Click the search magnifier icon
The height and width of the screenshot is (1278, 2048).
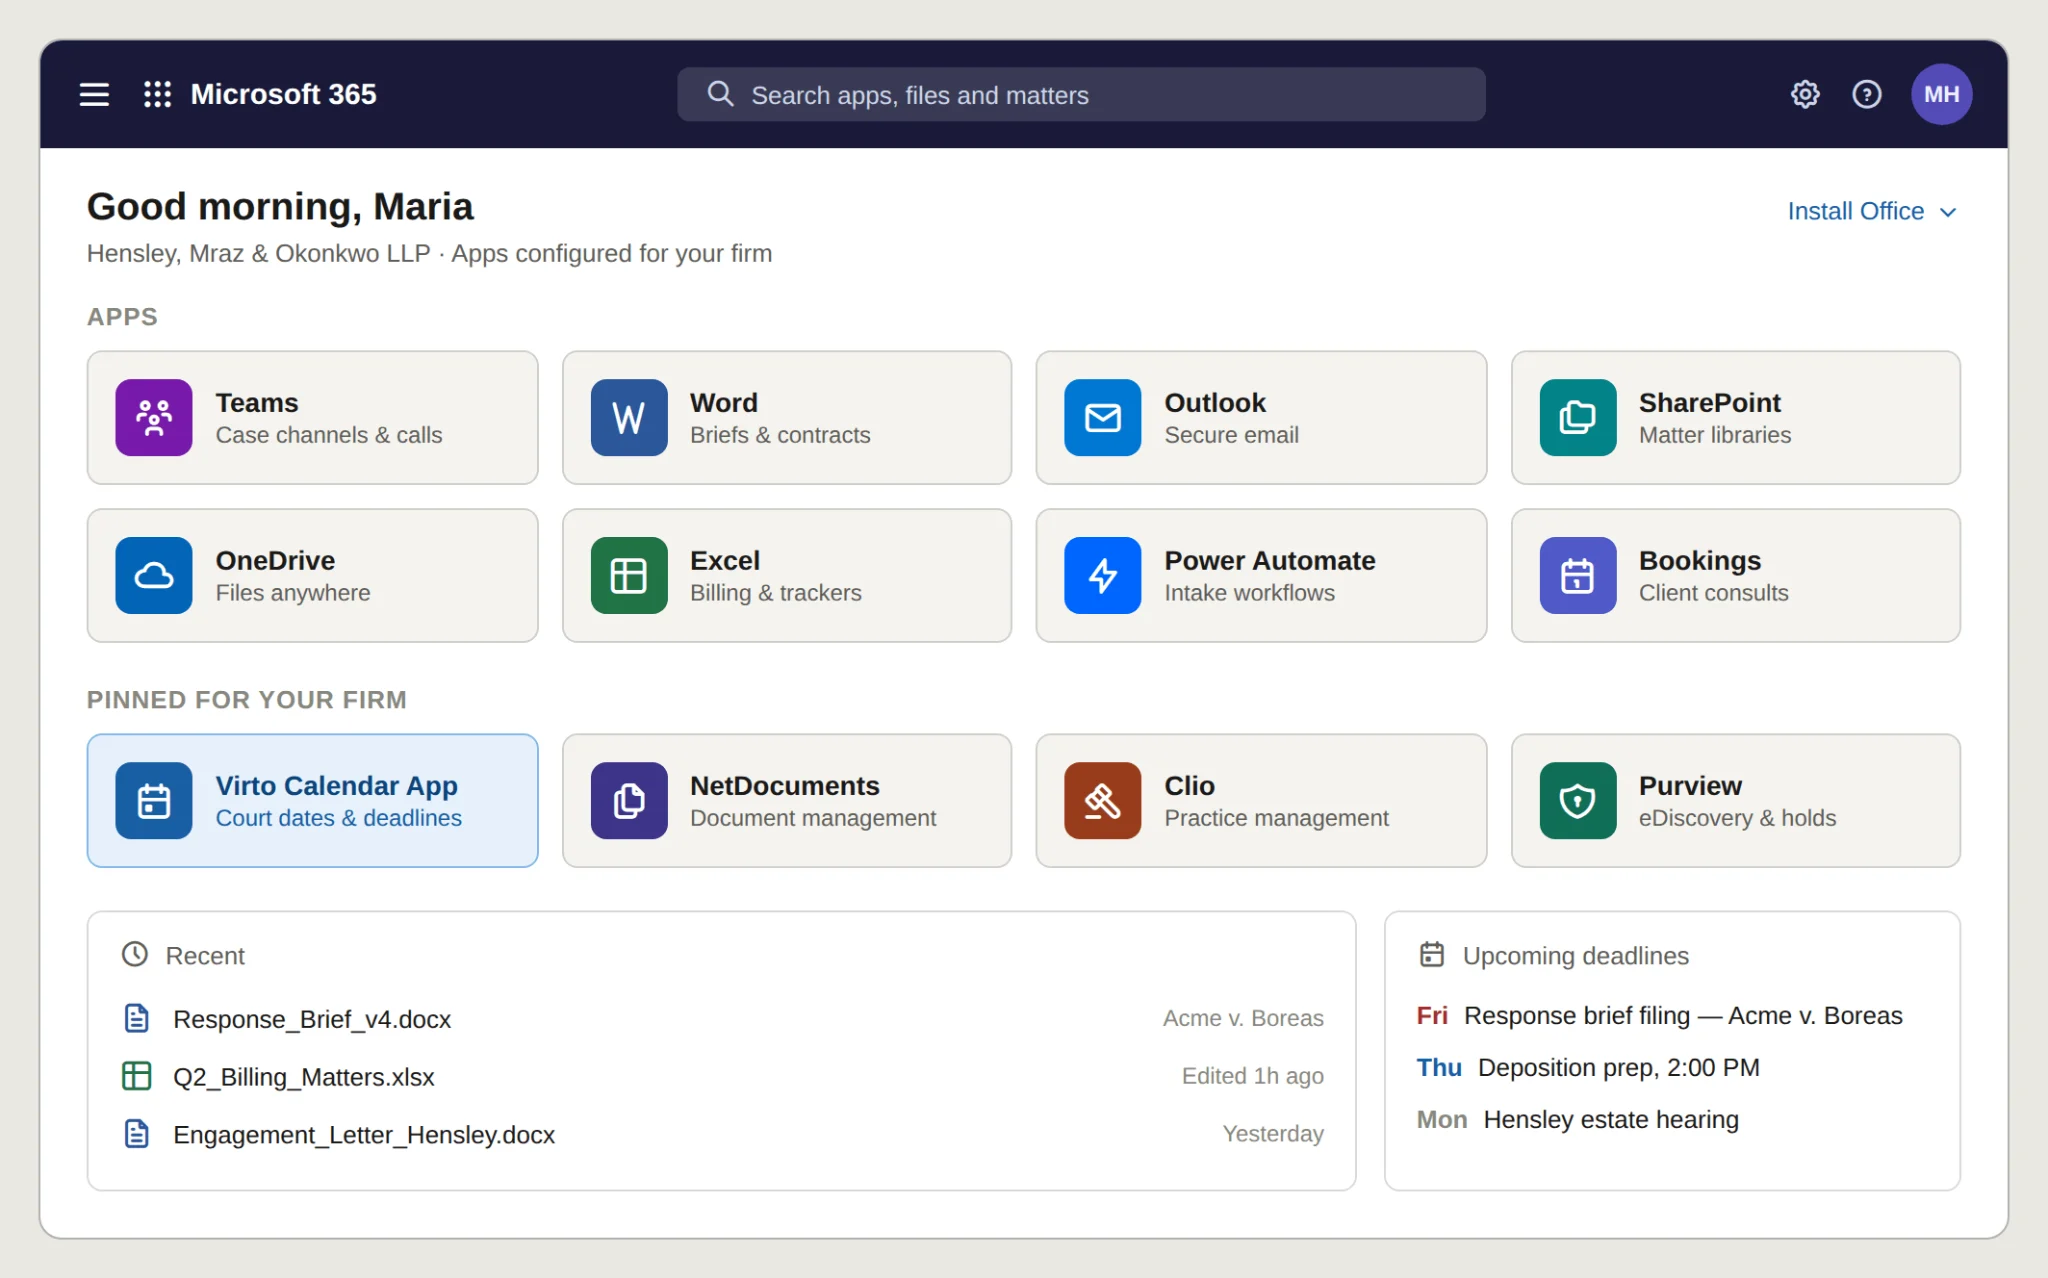coord(720,94)
